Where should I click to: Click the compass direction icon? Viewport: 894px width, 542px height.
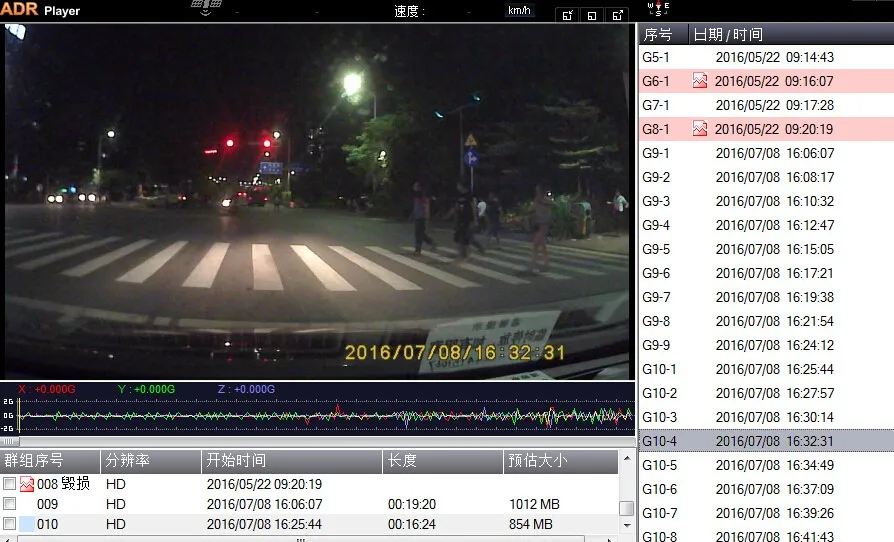659,8
